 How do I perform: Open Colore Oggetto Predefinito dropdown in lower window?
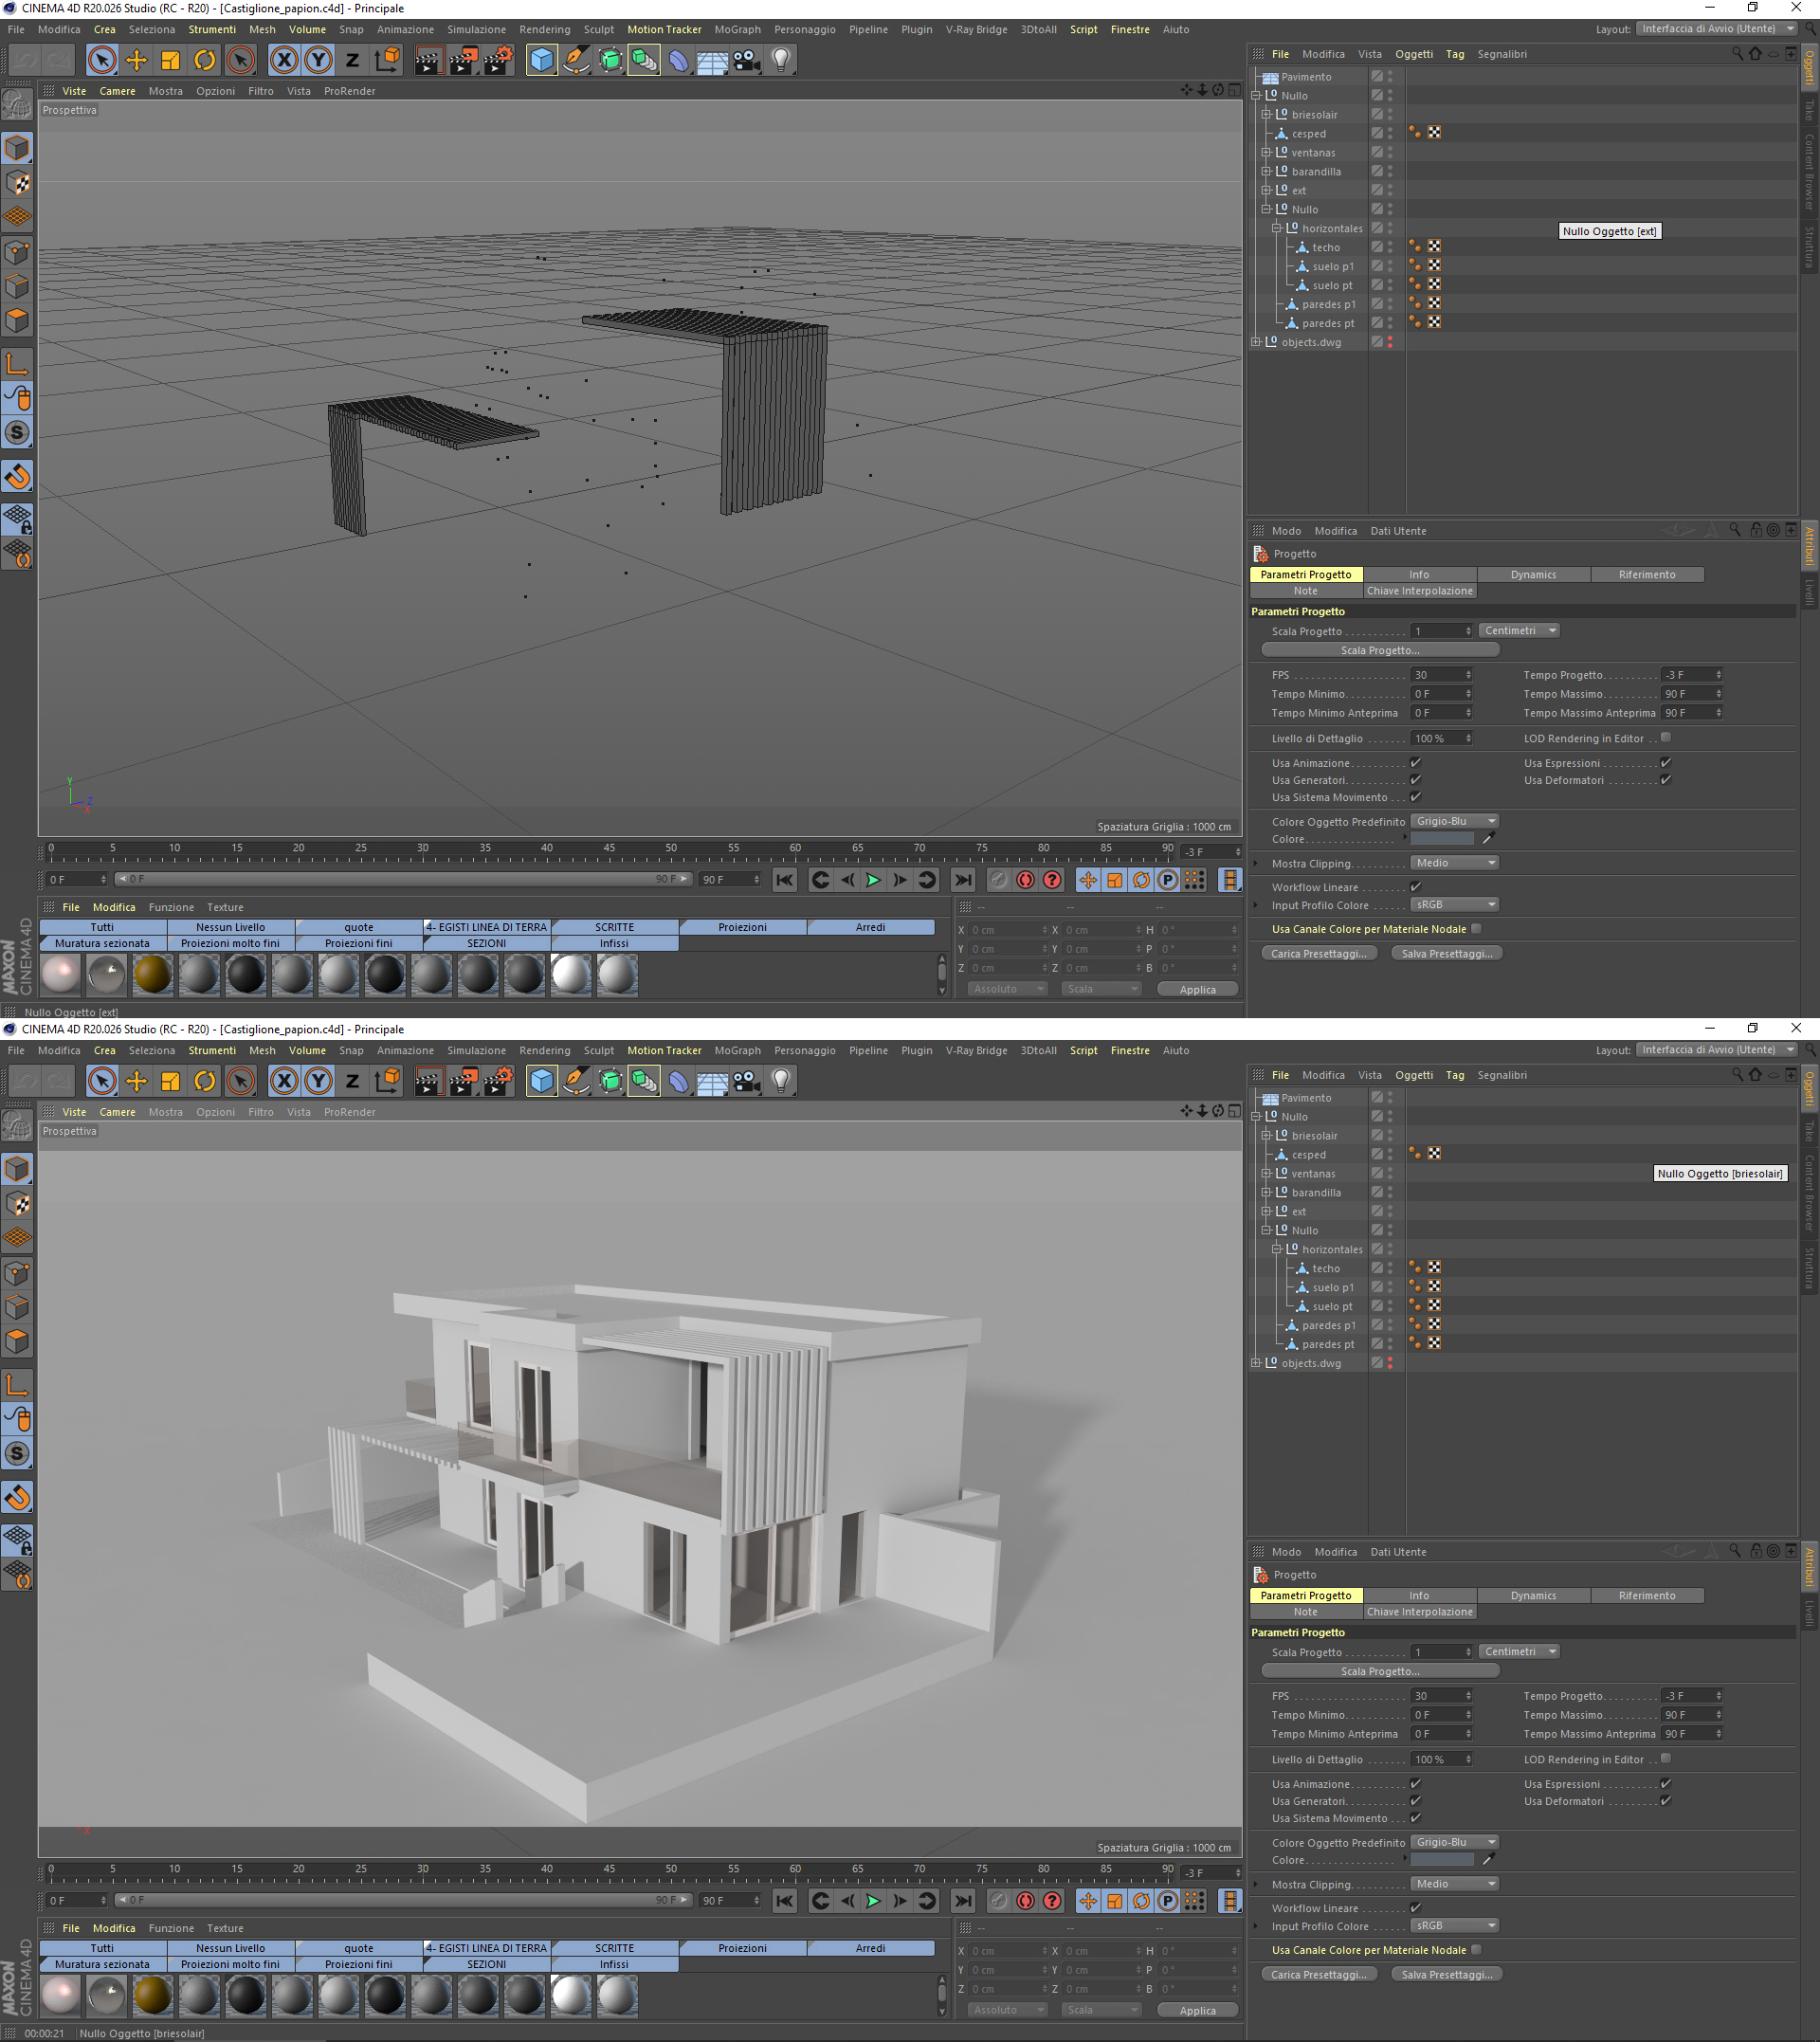1454,1842
